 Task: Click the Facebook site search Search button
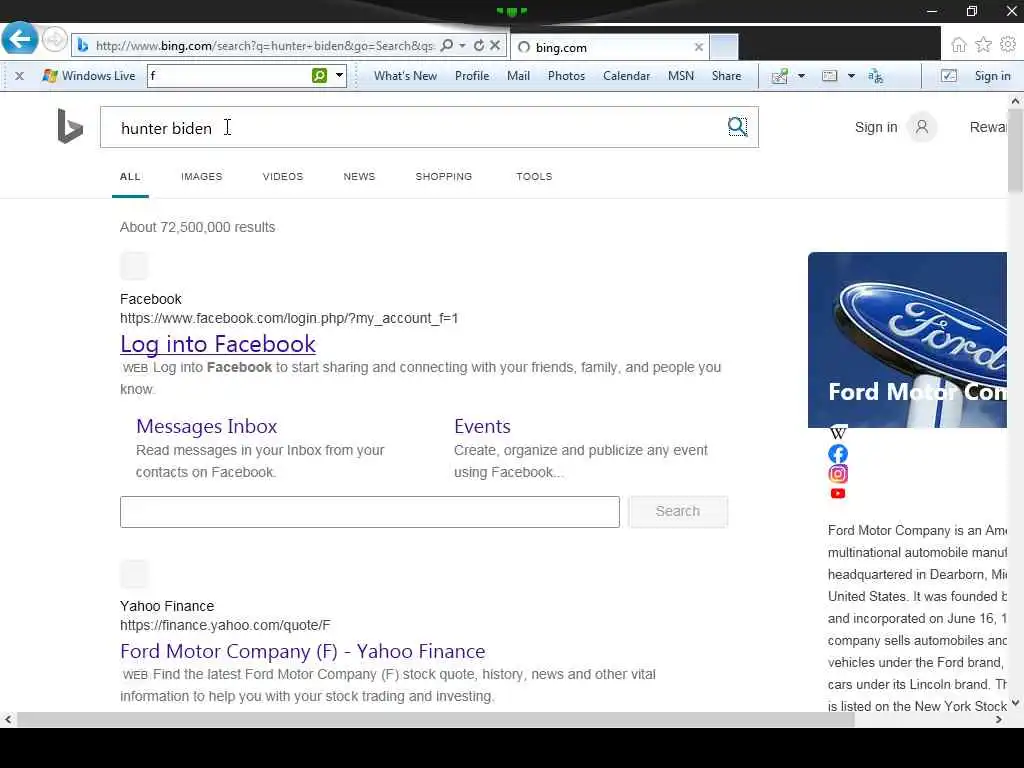678,511
